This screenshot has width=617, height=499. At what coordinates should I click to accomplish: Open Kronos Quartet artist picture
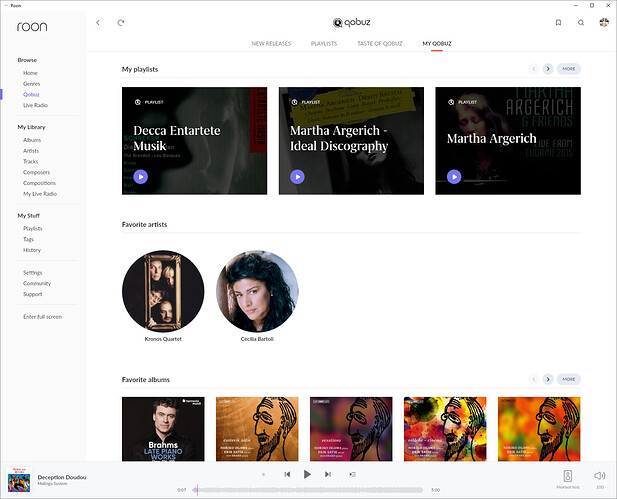[163, 291]
